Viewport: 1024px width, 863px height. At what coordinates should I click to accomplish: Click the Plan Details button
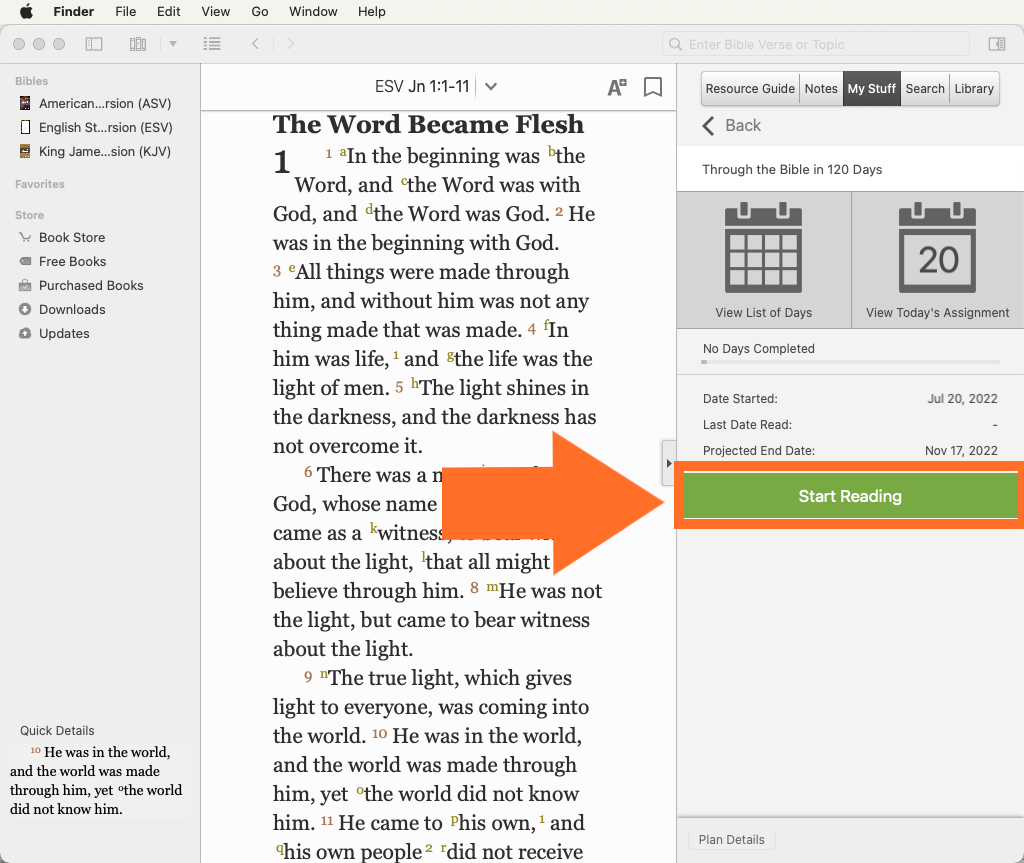(732, 840)
